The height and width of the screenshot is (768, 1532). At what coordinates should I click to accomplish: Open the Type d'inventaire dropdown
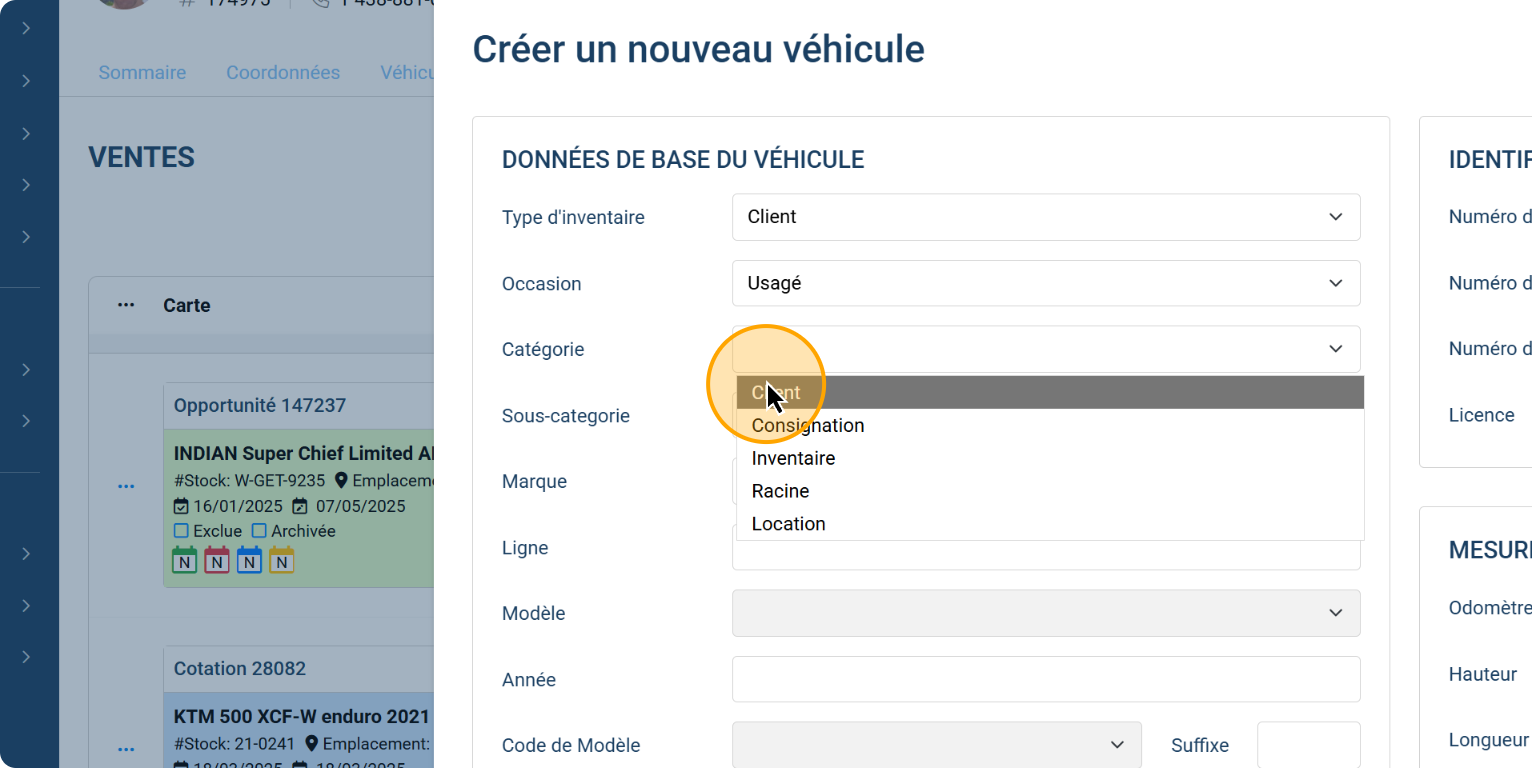pos(1045,217)
